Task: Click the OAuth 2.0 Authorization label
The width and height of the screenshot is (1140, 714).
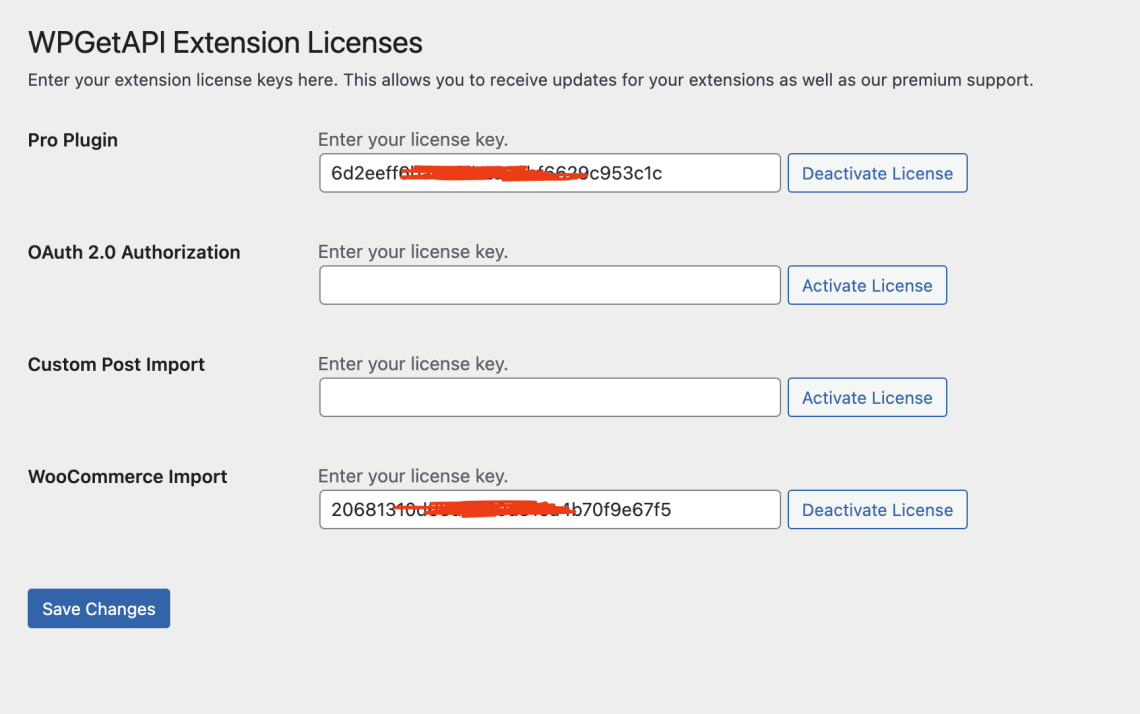Action: point(134,252)
